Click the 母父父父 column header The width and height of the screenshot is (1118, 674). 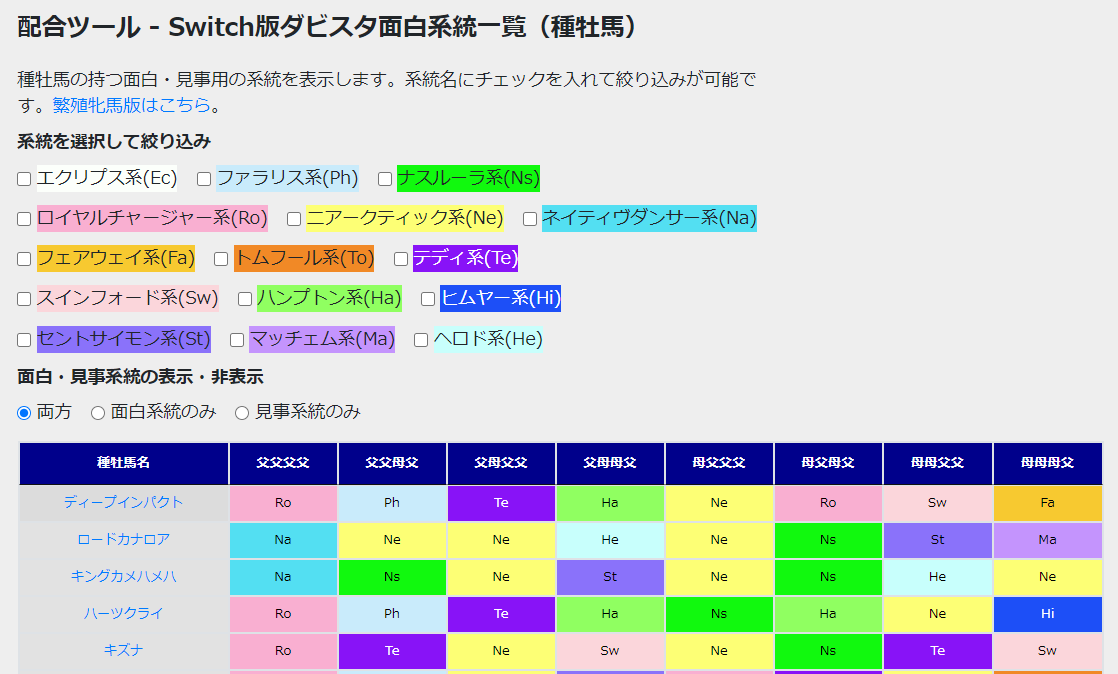click(x=719, y=464)
